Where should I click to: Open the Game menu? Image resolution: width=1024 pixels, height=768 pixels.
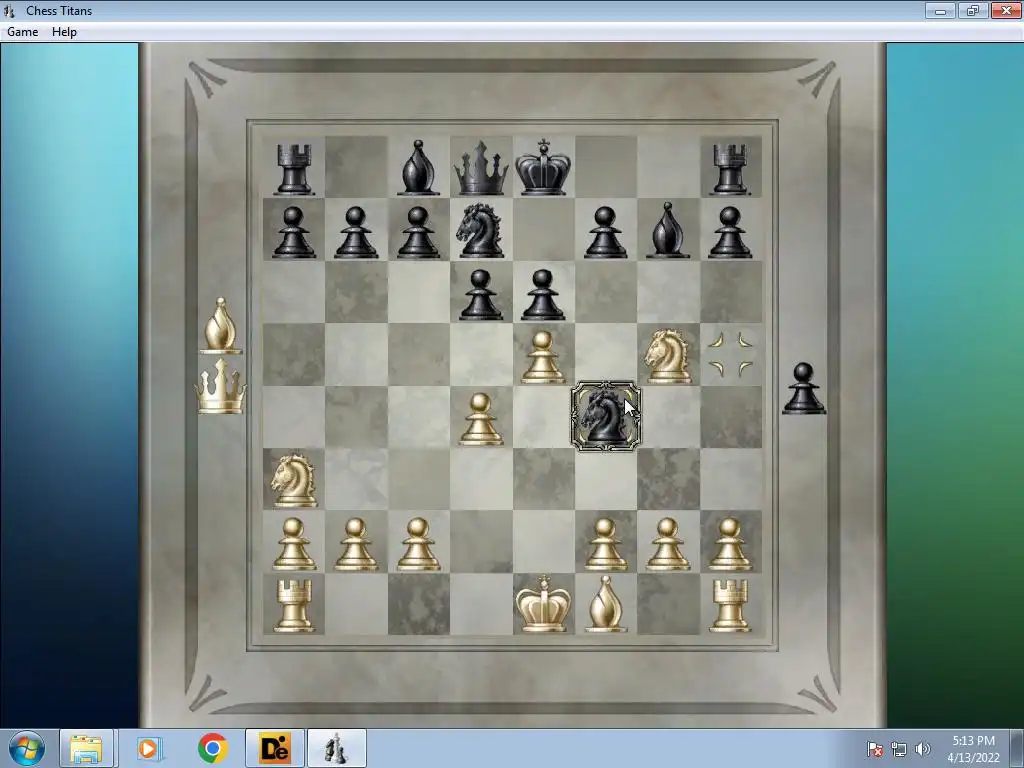22,32
